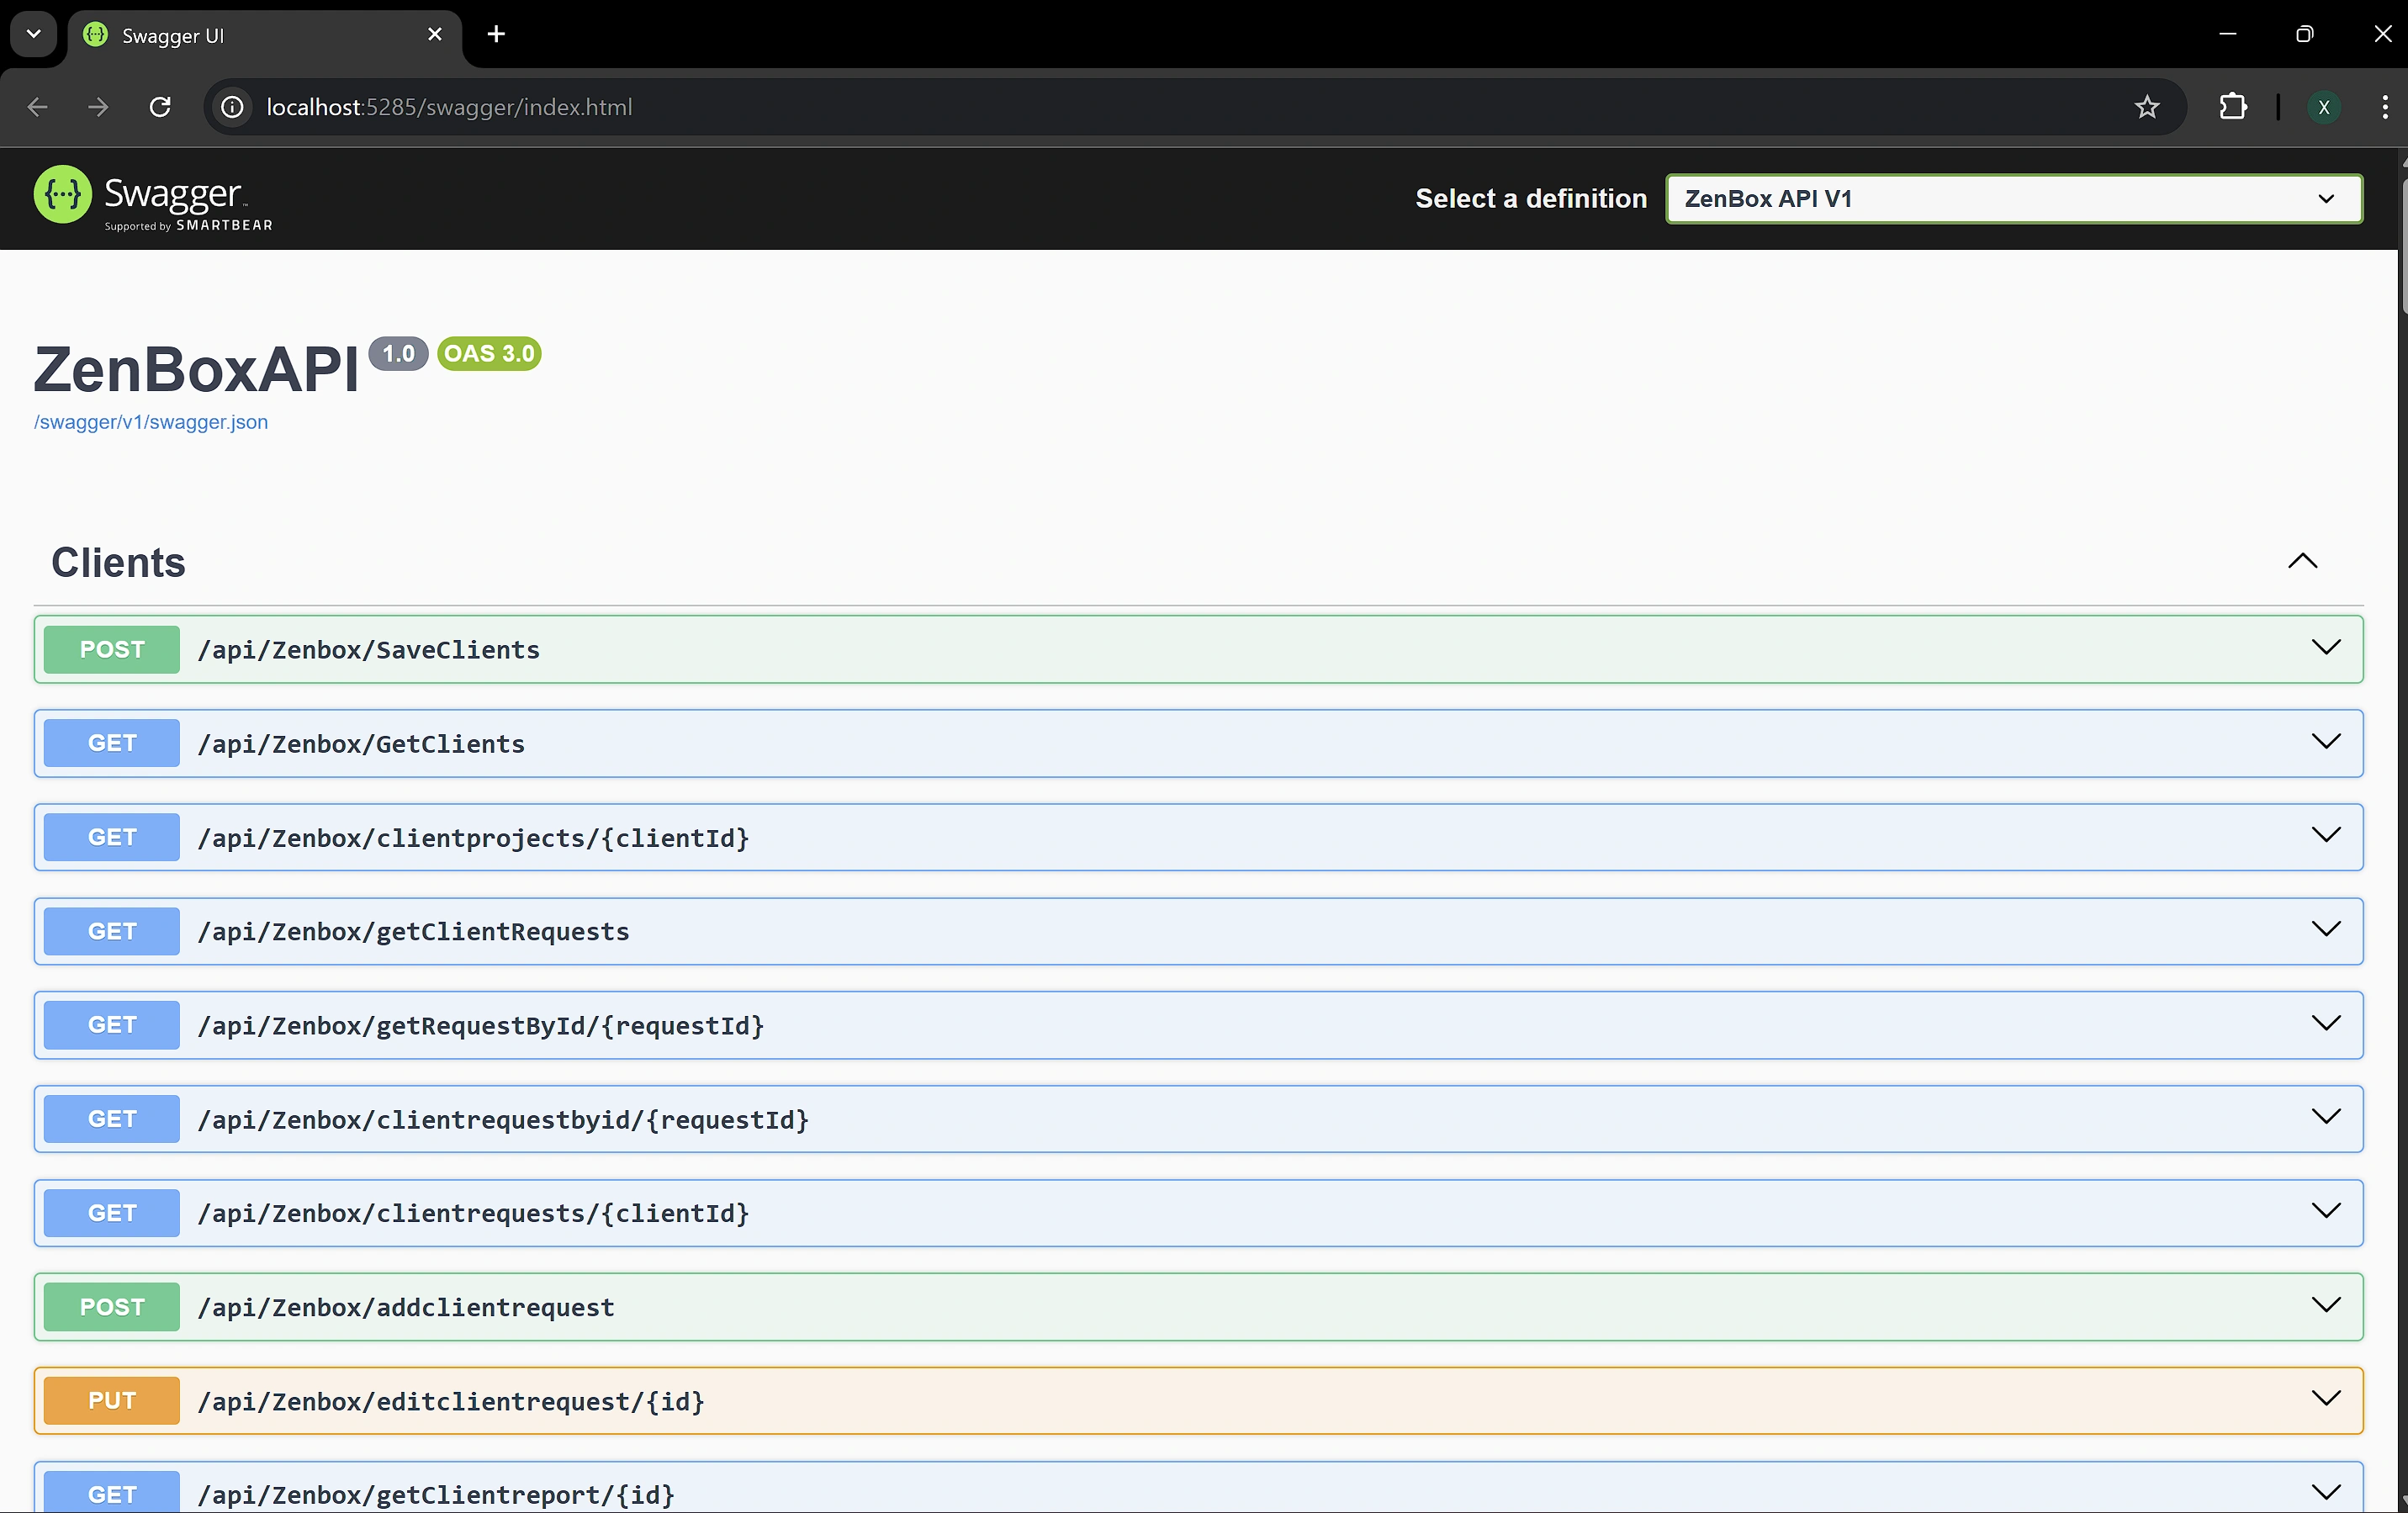Click the Swagger logo
This screenshot has width=2408, height=1513.
[x=153, y=198]
